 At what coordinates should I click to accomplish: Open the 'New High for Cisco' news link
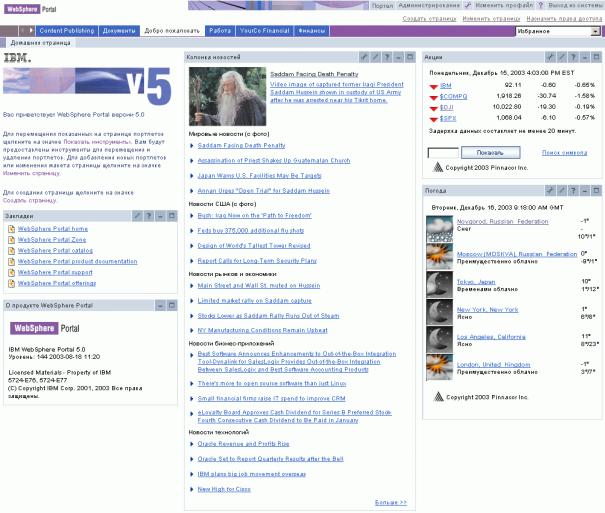[224, 489]
